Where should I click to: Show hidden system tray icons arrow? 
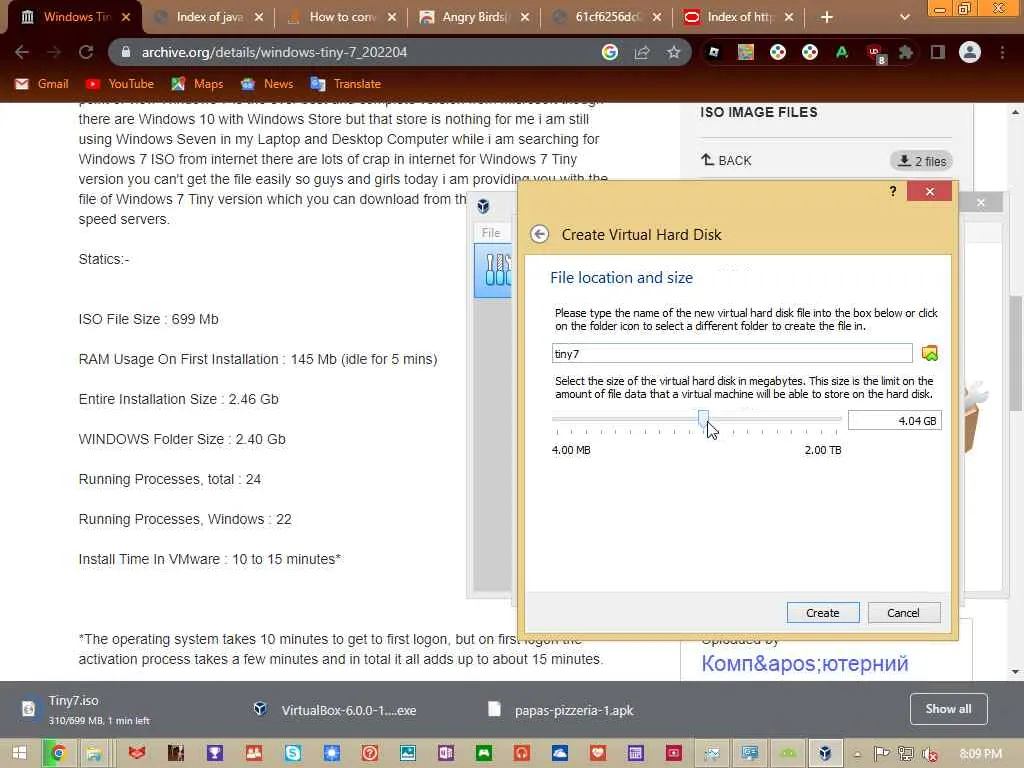pos(857,754)
